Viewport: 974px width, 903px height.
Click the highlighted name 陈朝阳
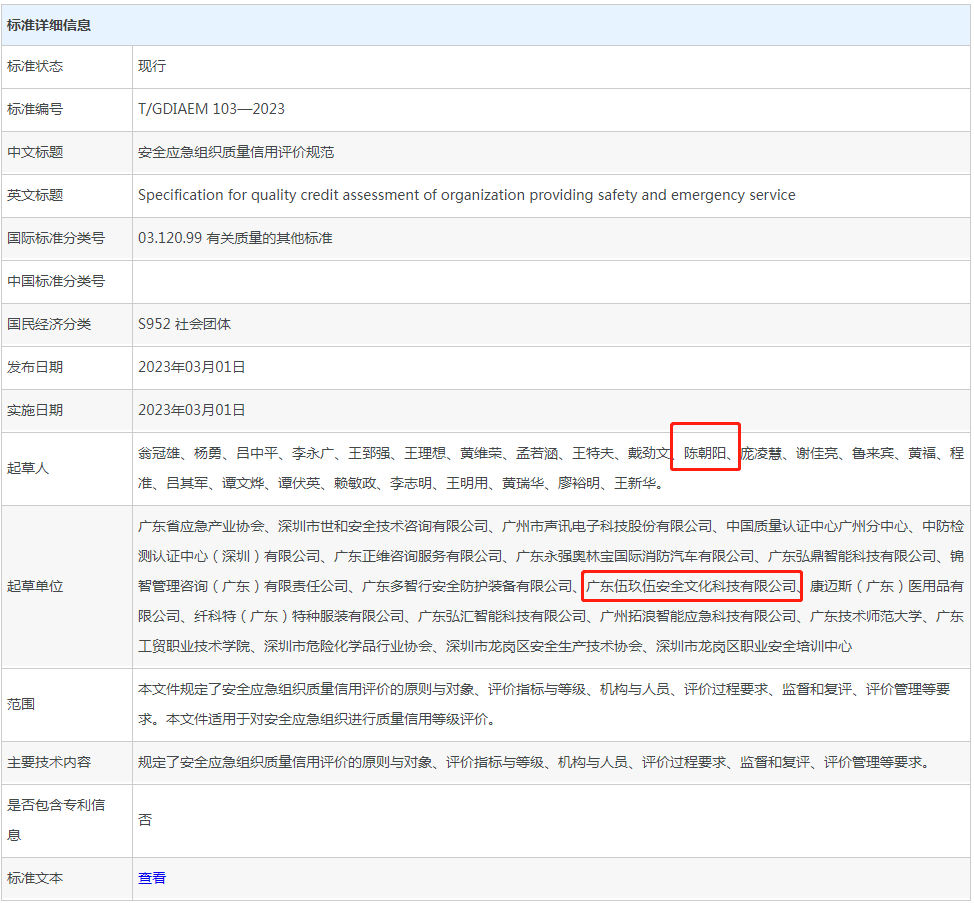pyautogui.click(x=705, y=453)
